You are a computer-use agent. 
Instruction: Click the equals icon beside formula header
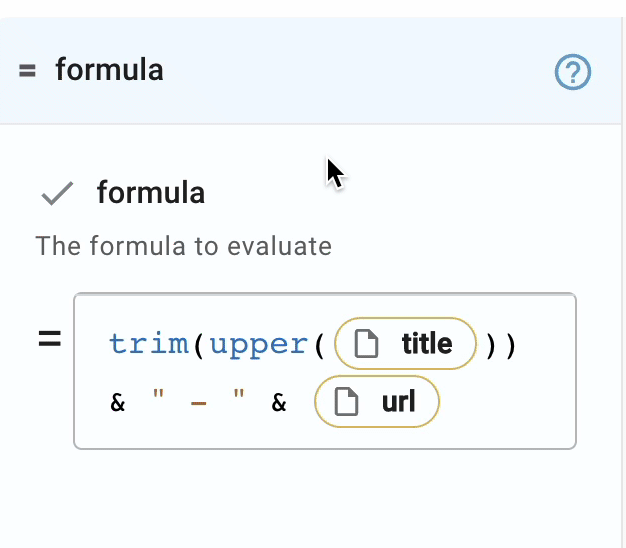[27, 71]
